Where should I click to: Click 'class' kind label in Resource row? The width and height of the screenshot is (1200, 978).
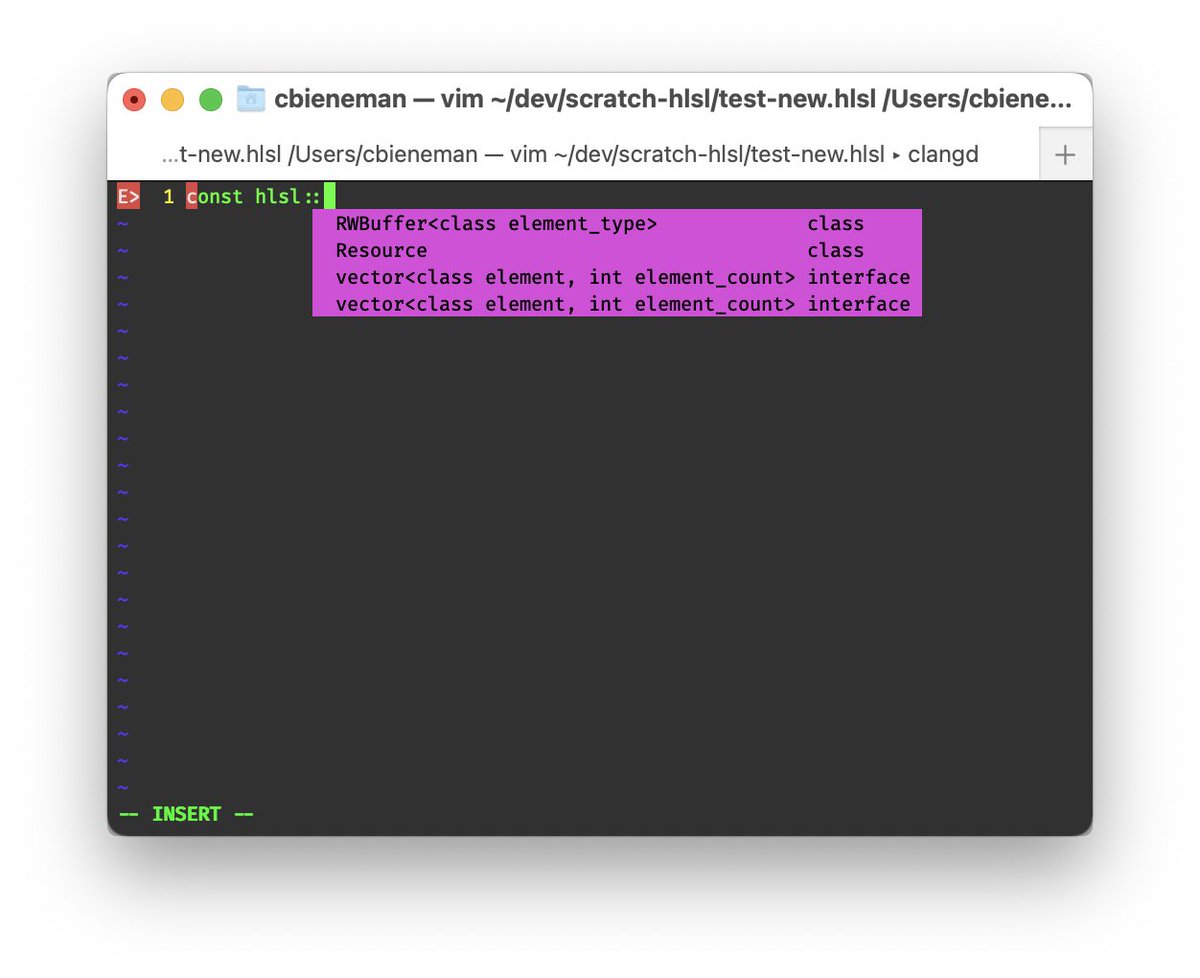836,250
